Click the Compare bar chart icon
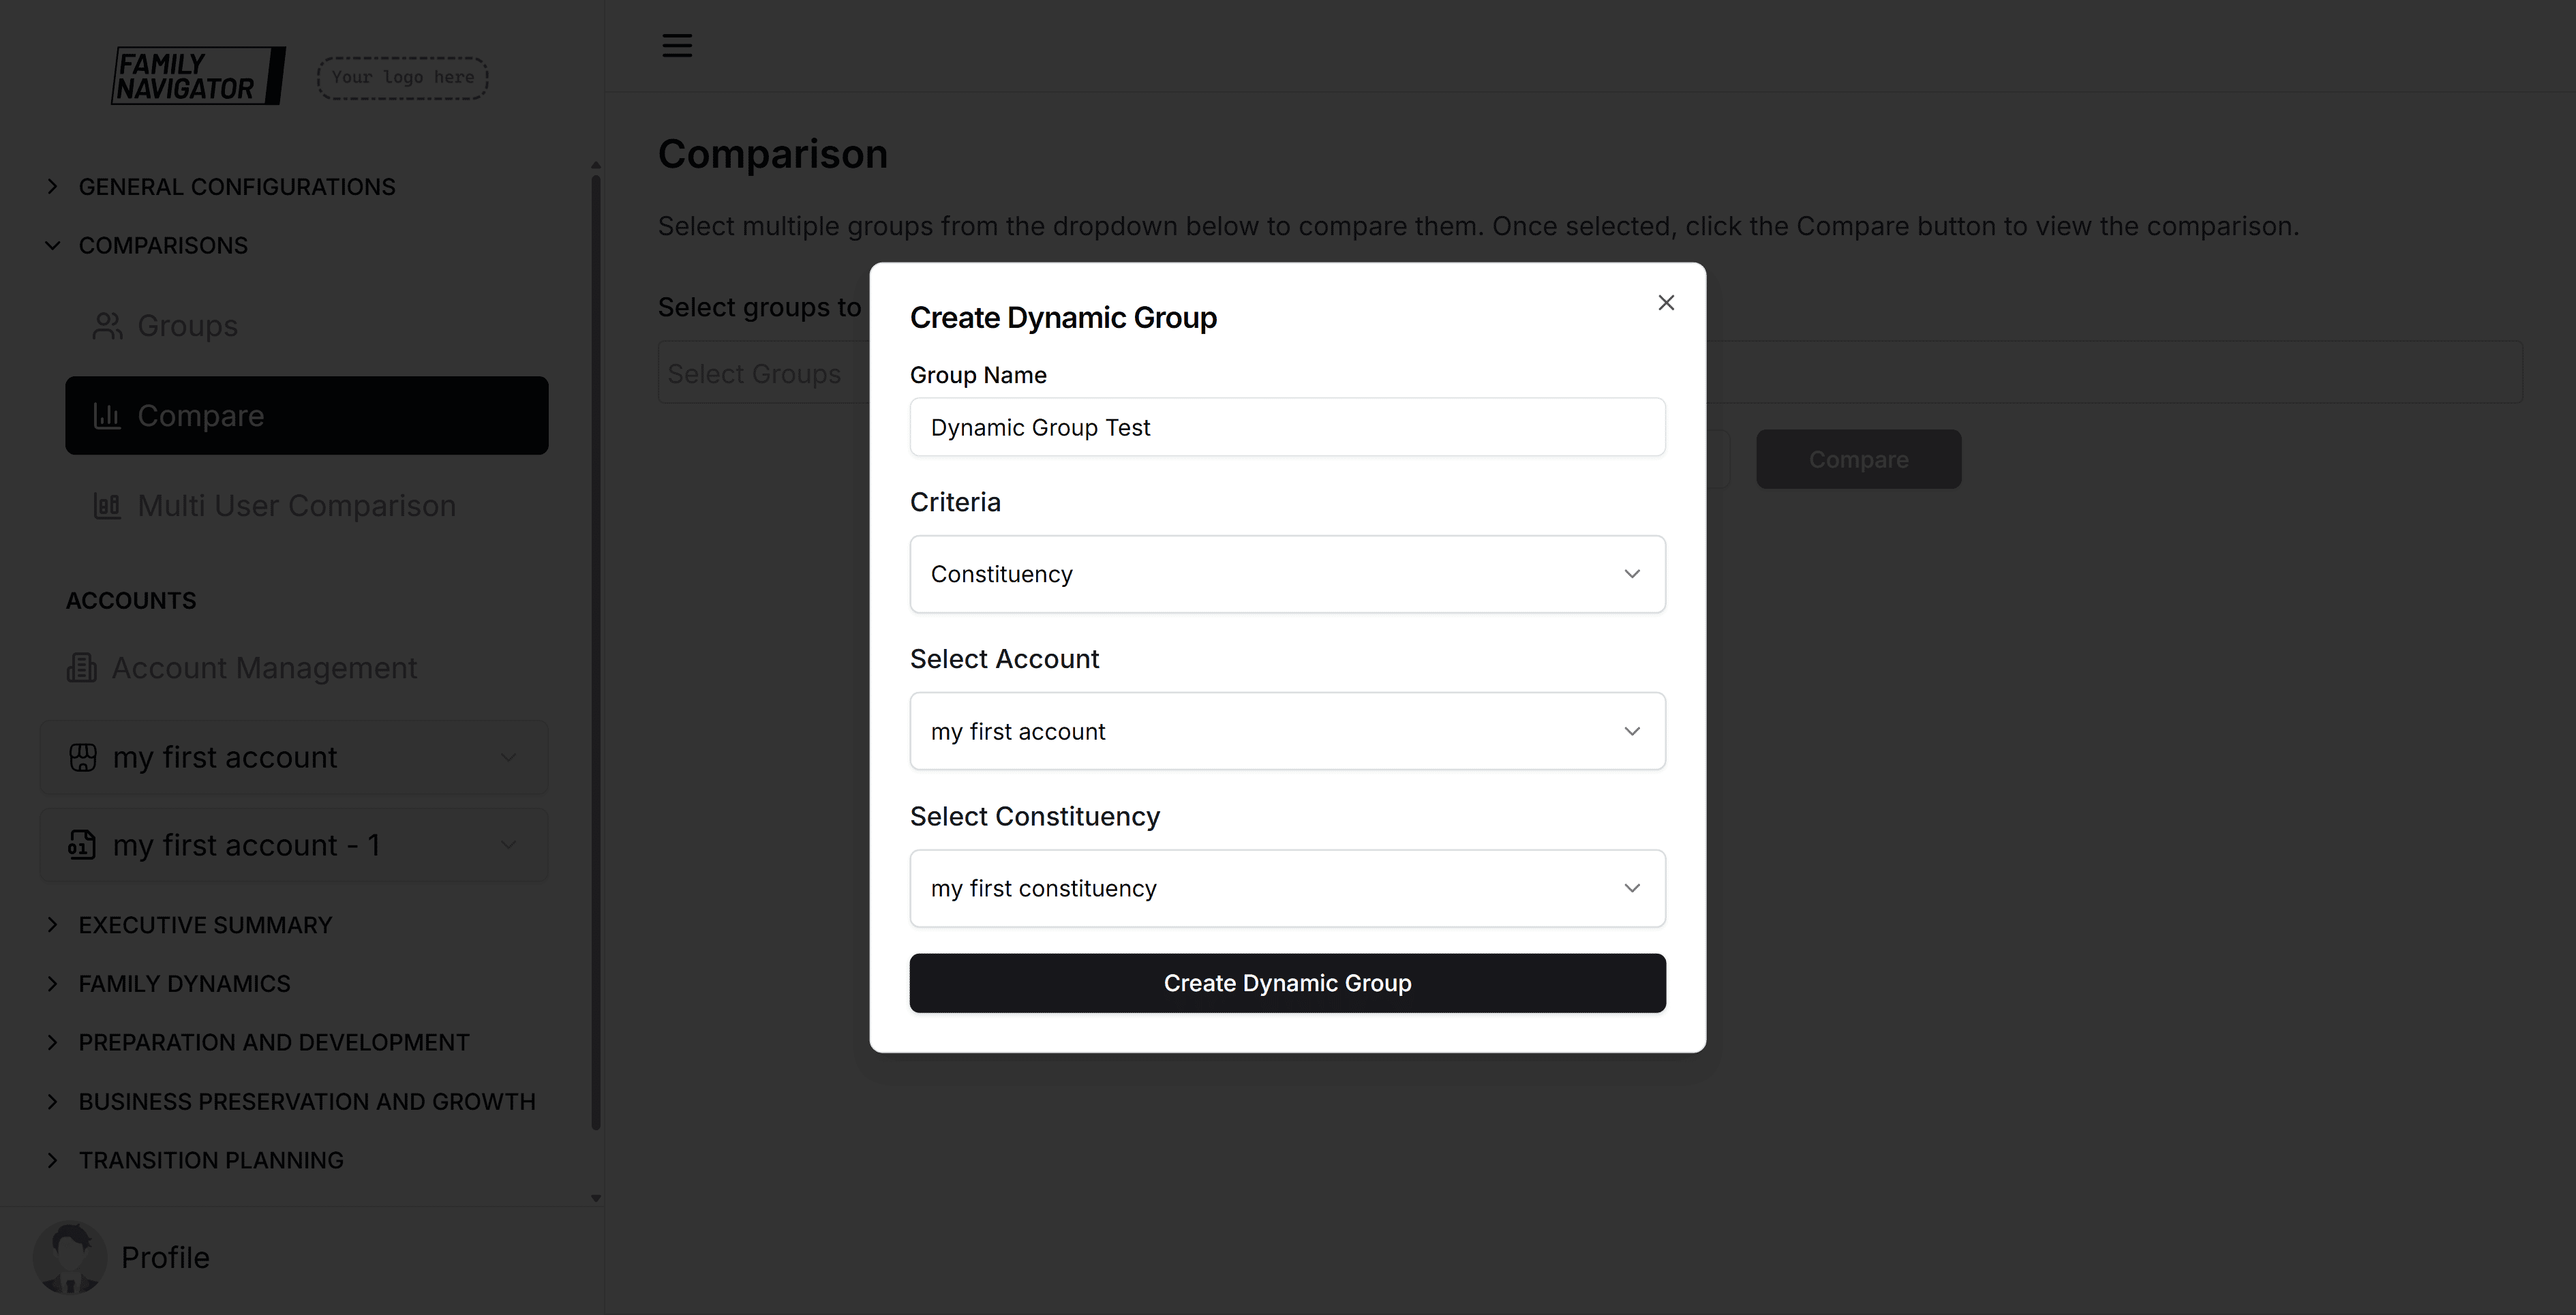 [x=107, y=416]
